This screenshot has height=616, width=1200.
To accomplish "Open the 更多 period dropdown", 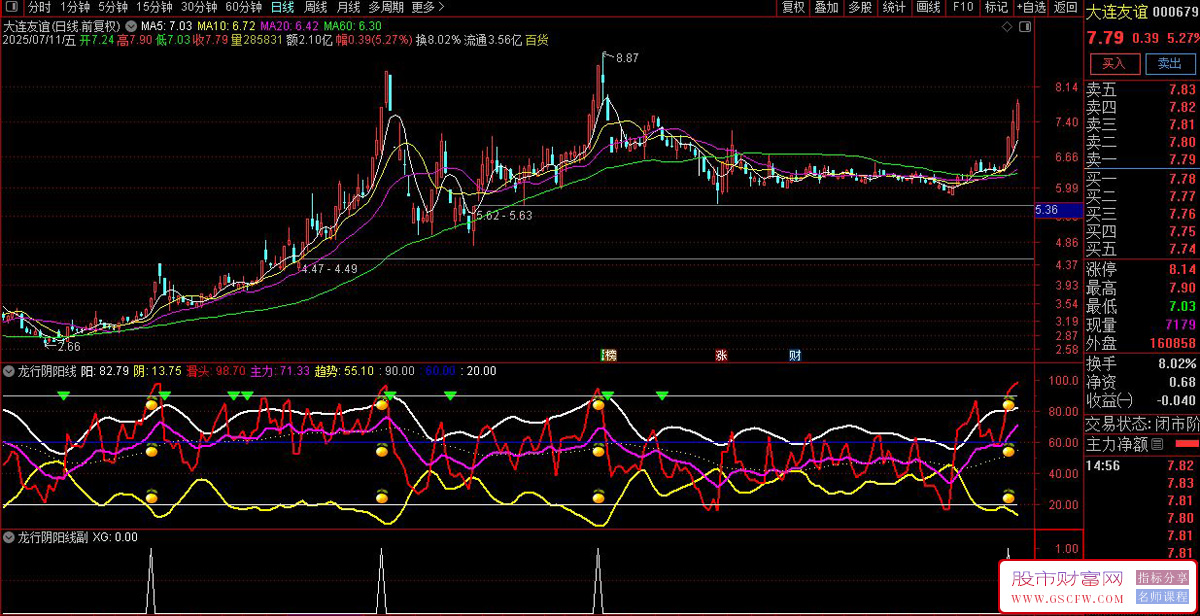I will 428,7.
